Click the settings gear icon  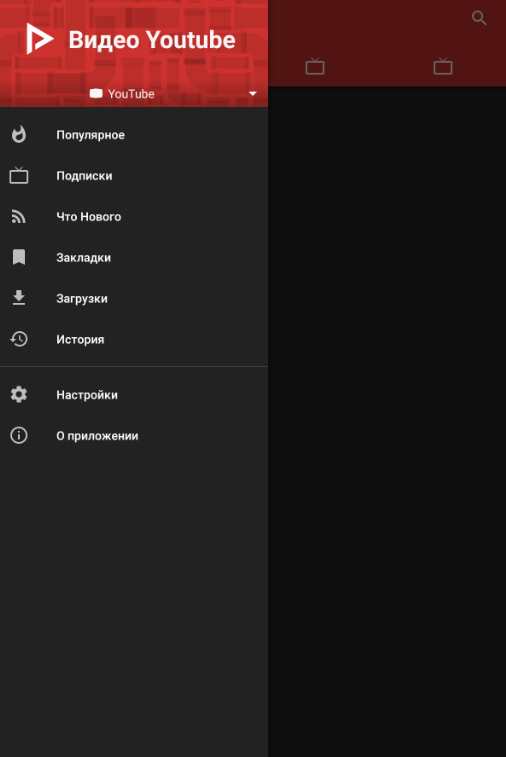tap(19, 394)
